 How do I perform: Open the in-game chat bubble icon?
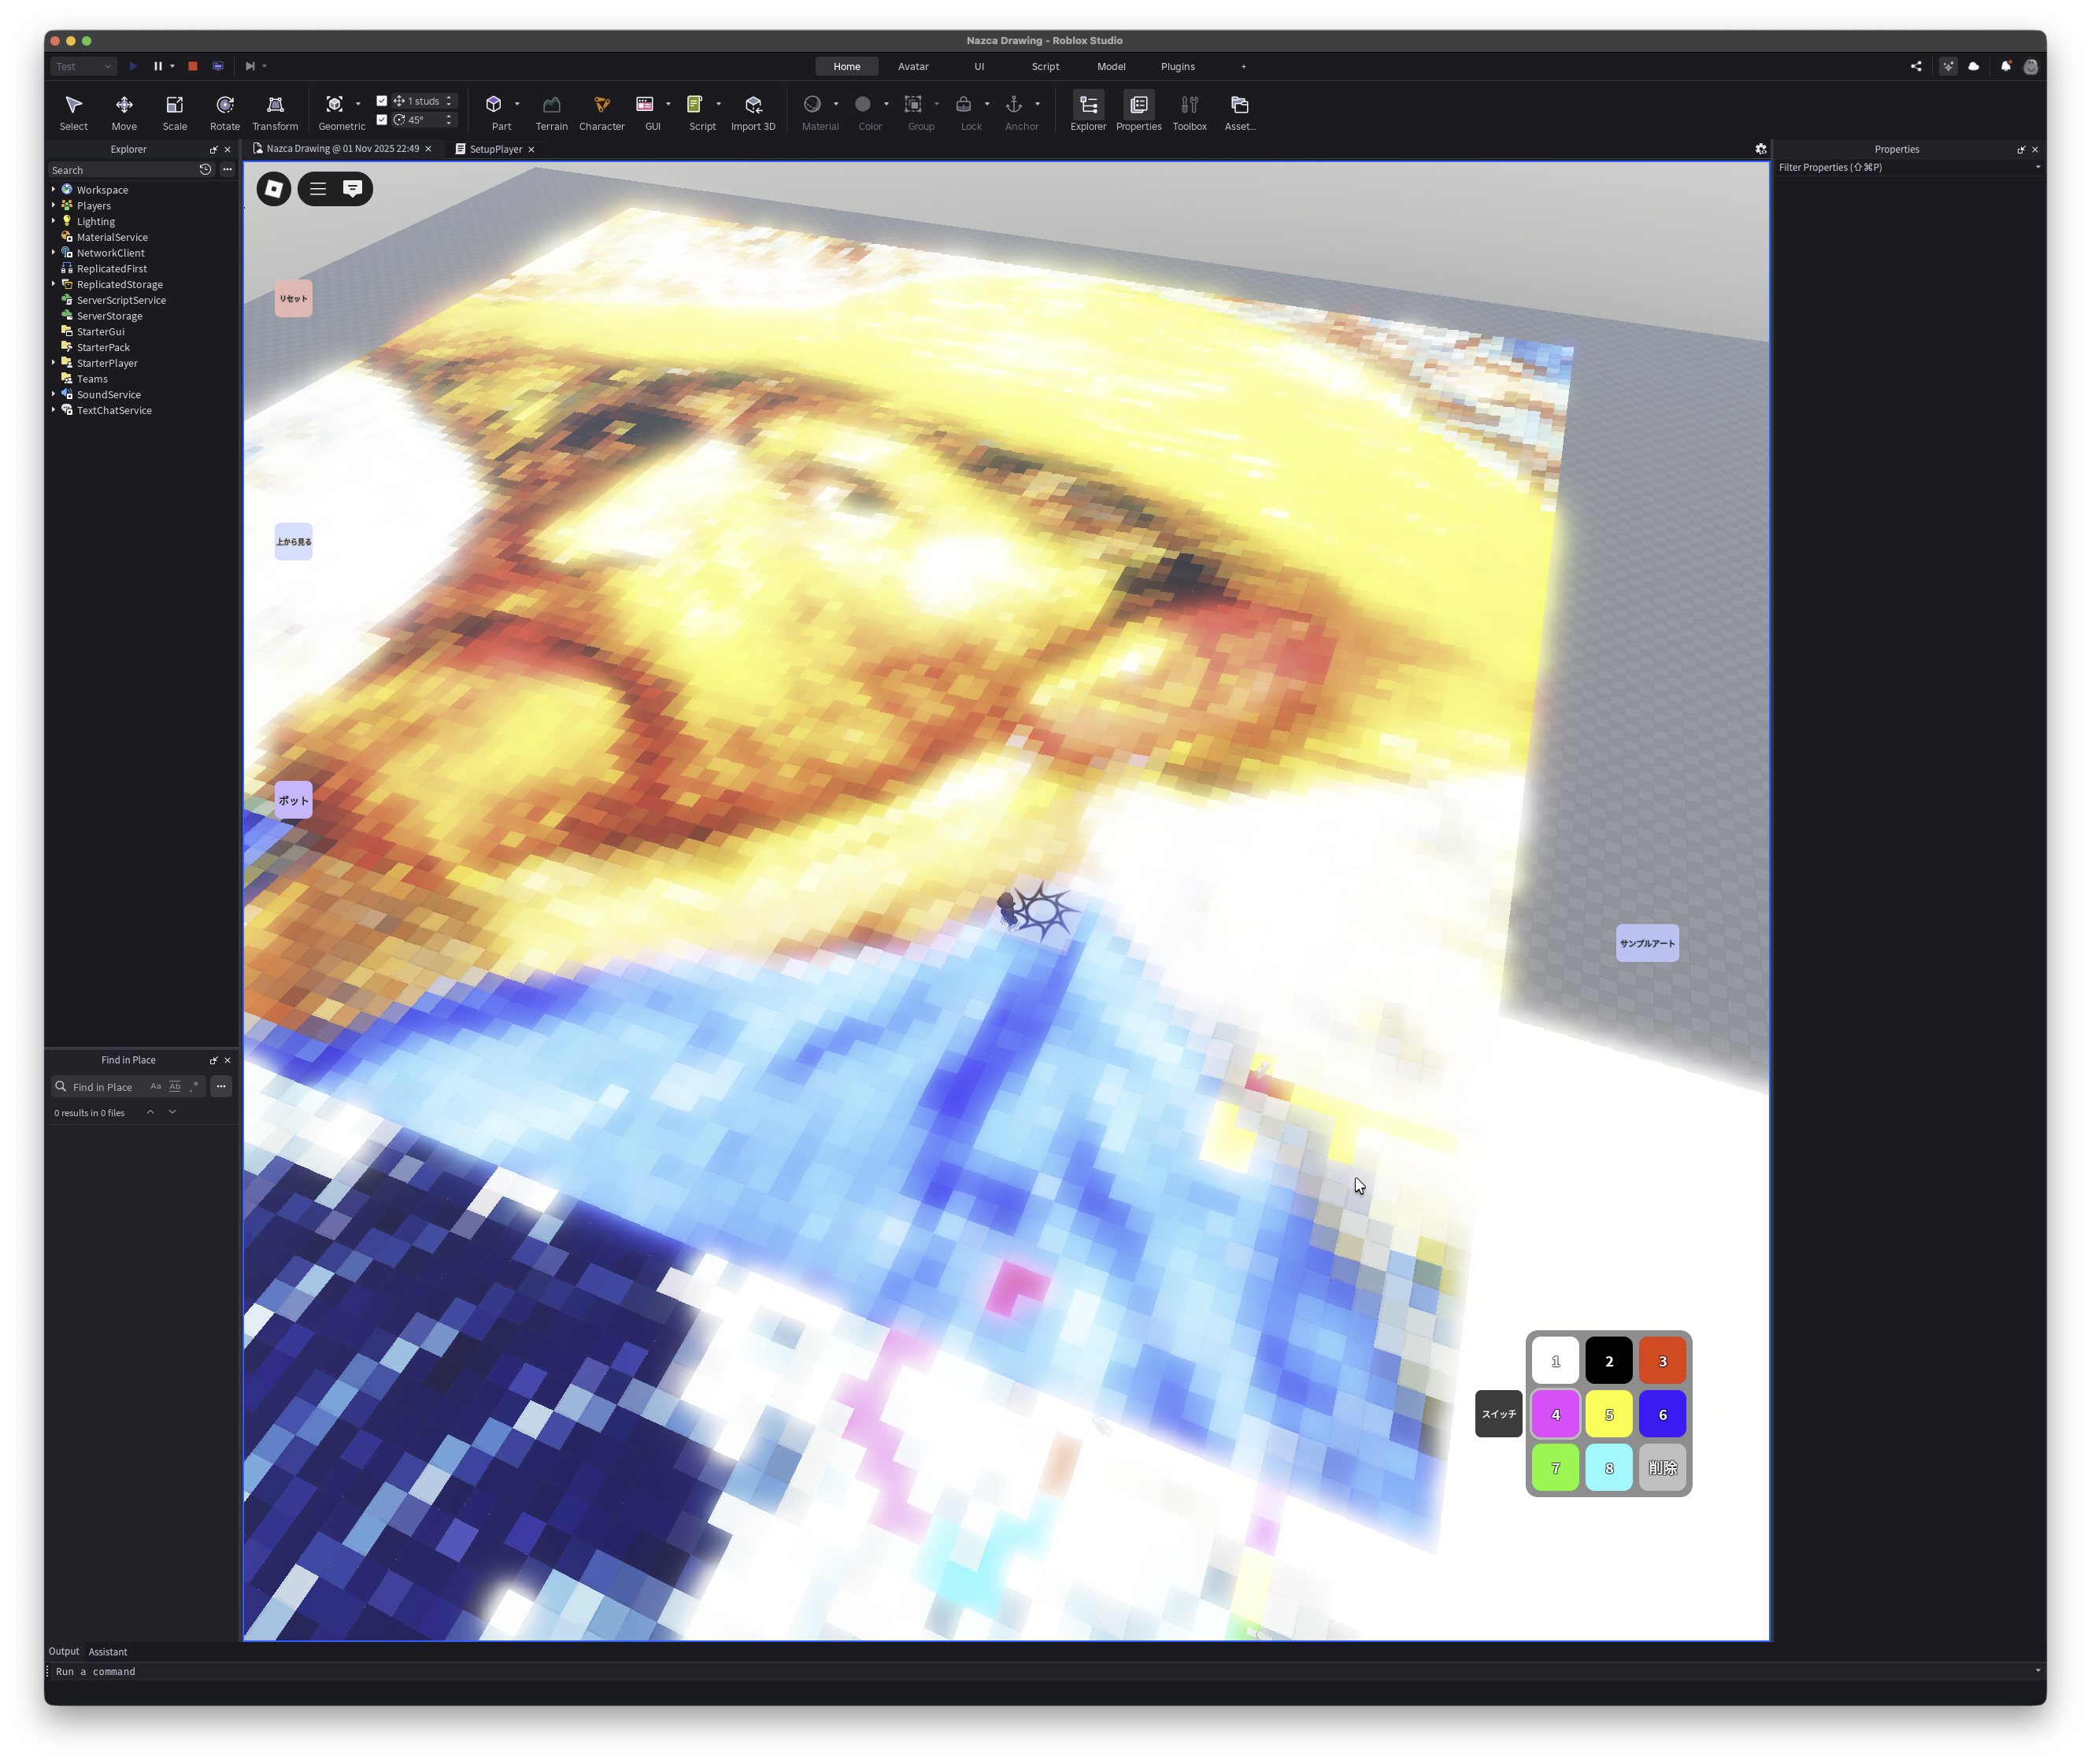(353, 188)
